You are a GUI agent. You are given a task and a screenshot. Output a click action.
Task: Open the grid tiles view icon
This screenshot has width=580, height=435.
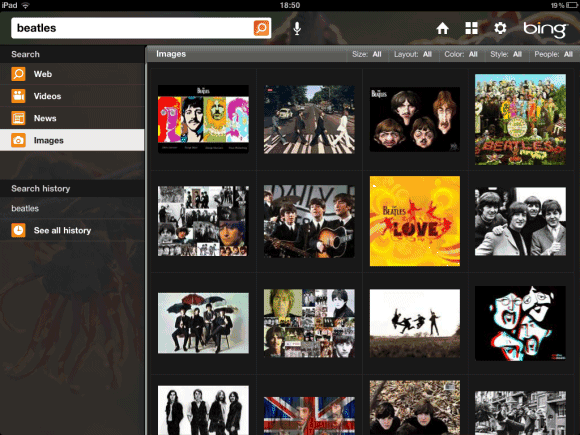(x=471, y=28)
